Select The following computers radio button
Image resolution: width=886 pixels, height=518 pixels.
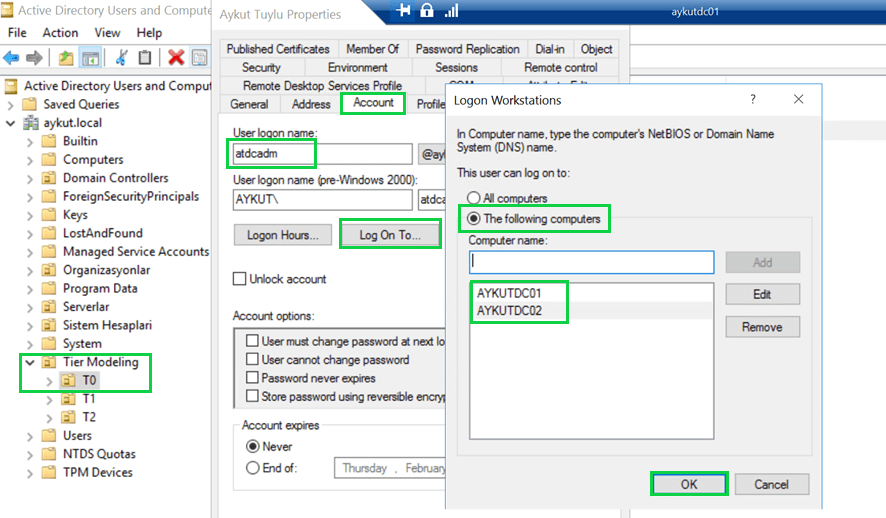tap(474, 219)
